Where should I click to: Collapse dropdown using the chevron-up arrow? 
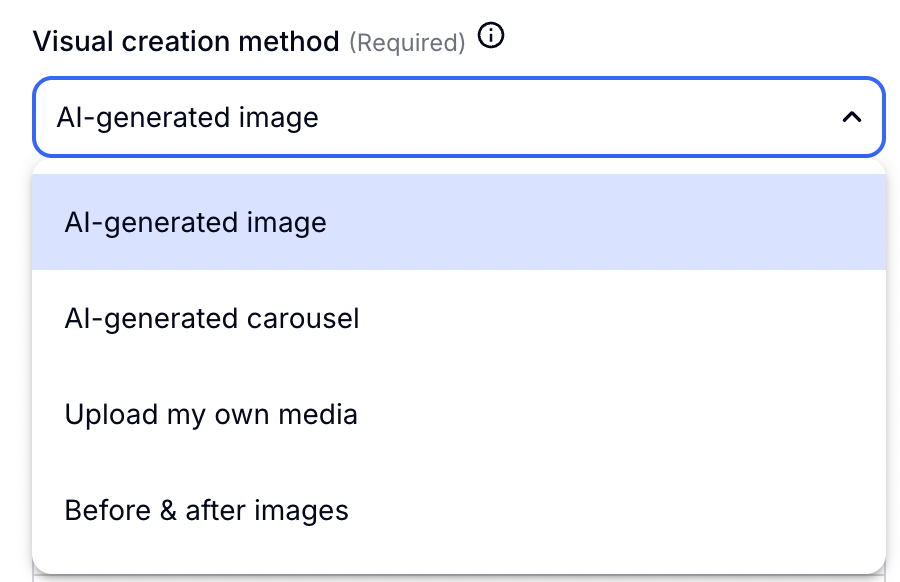[x=851, y=118]
